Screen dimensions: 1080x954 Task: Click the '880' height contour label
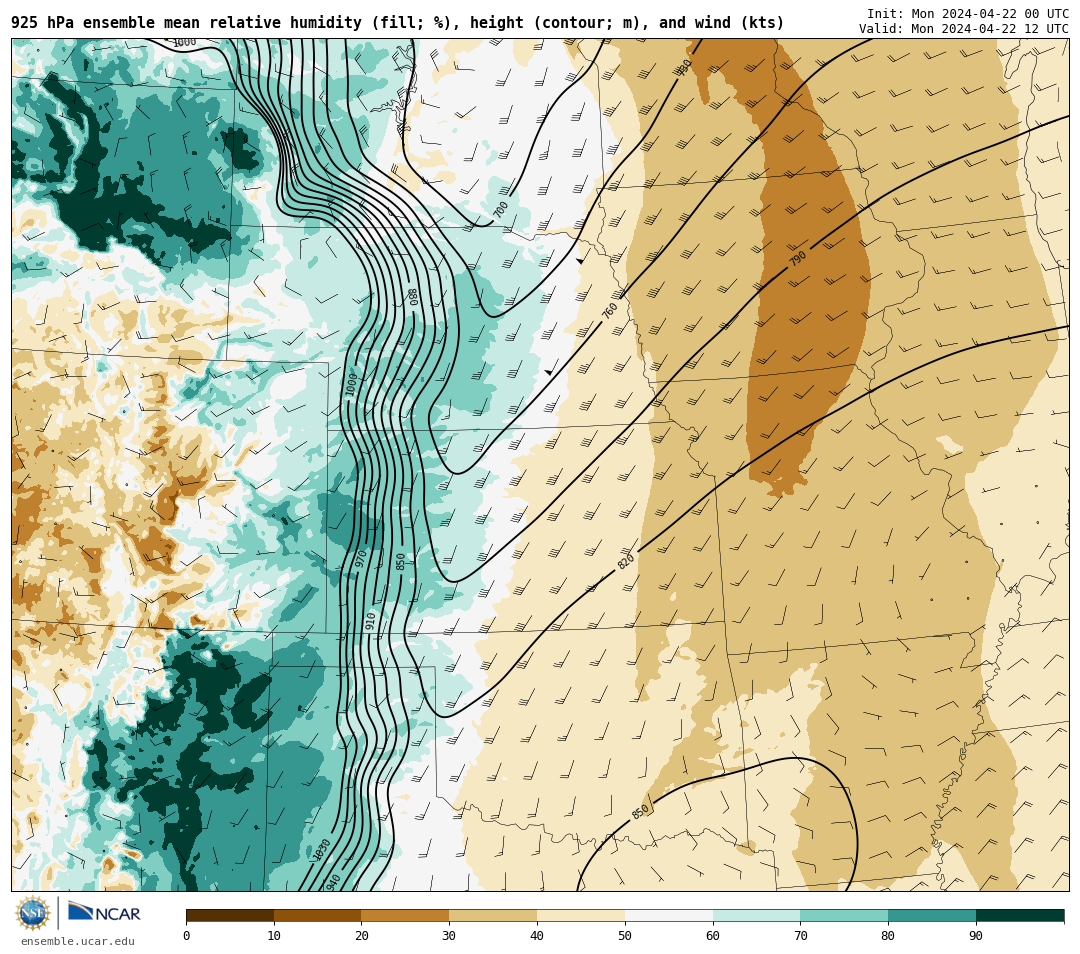(414, 297)
